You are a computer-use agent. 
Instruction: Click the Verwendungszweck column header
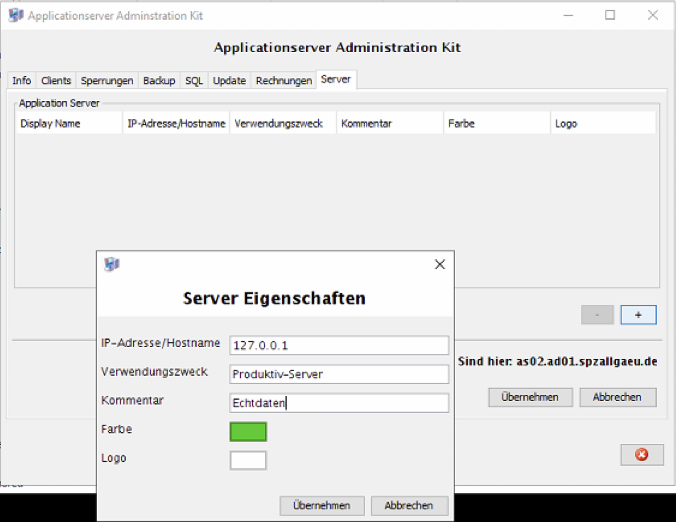(x=283, y=124)
